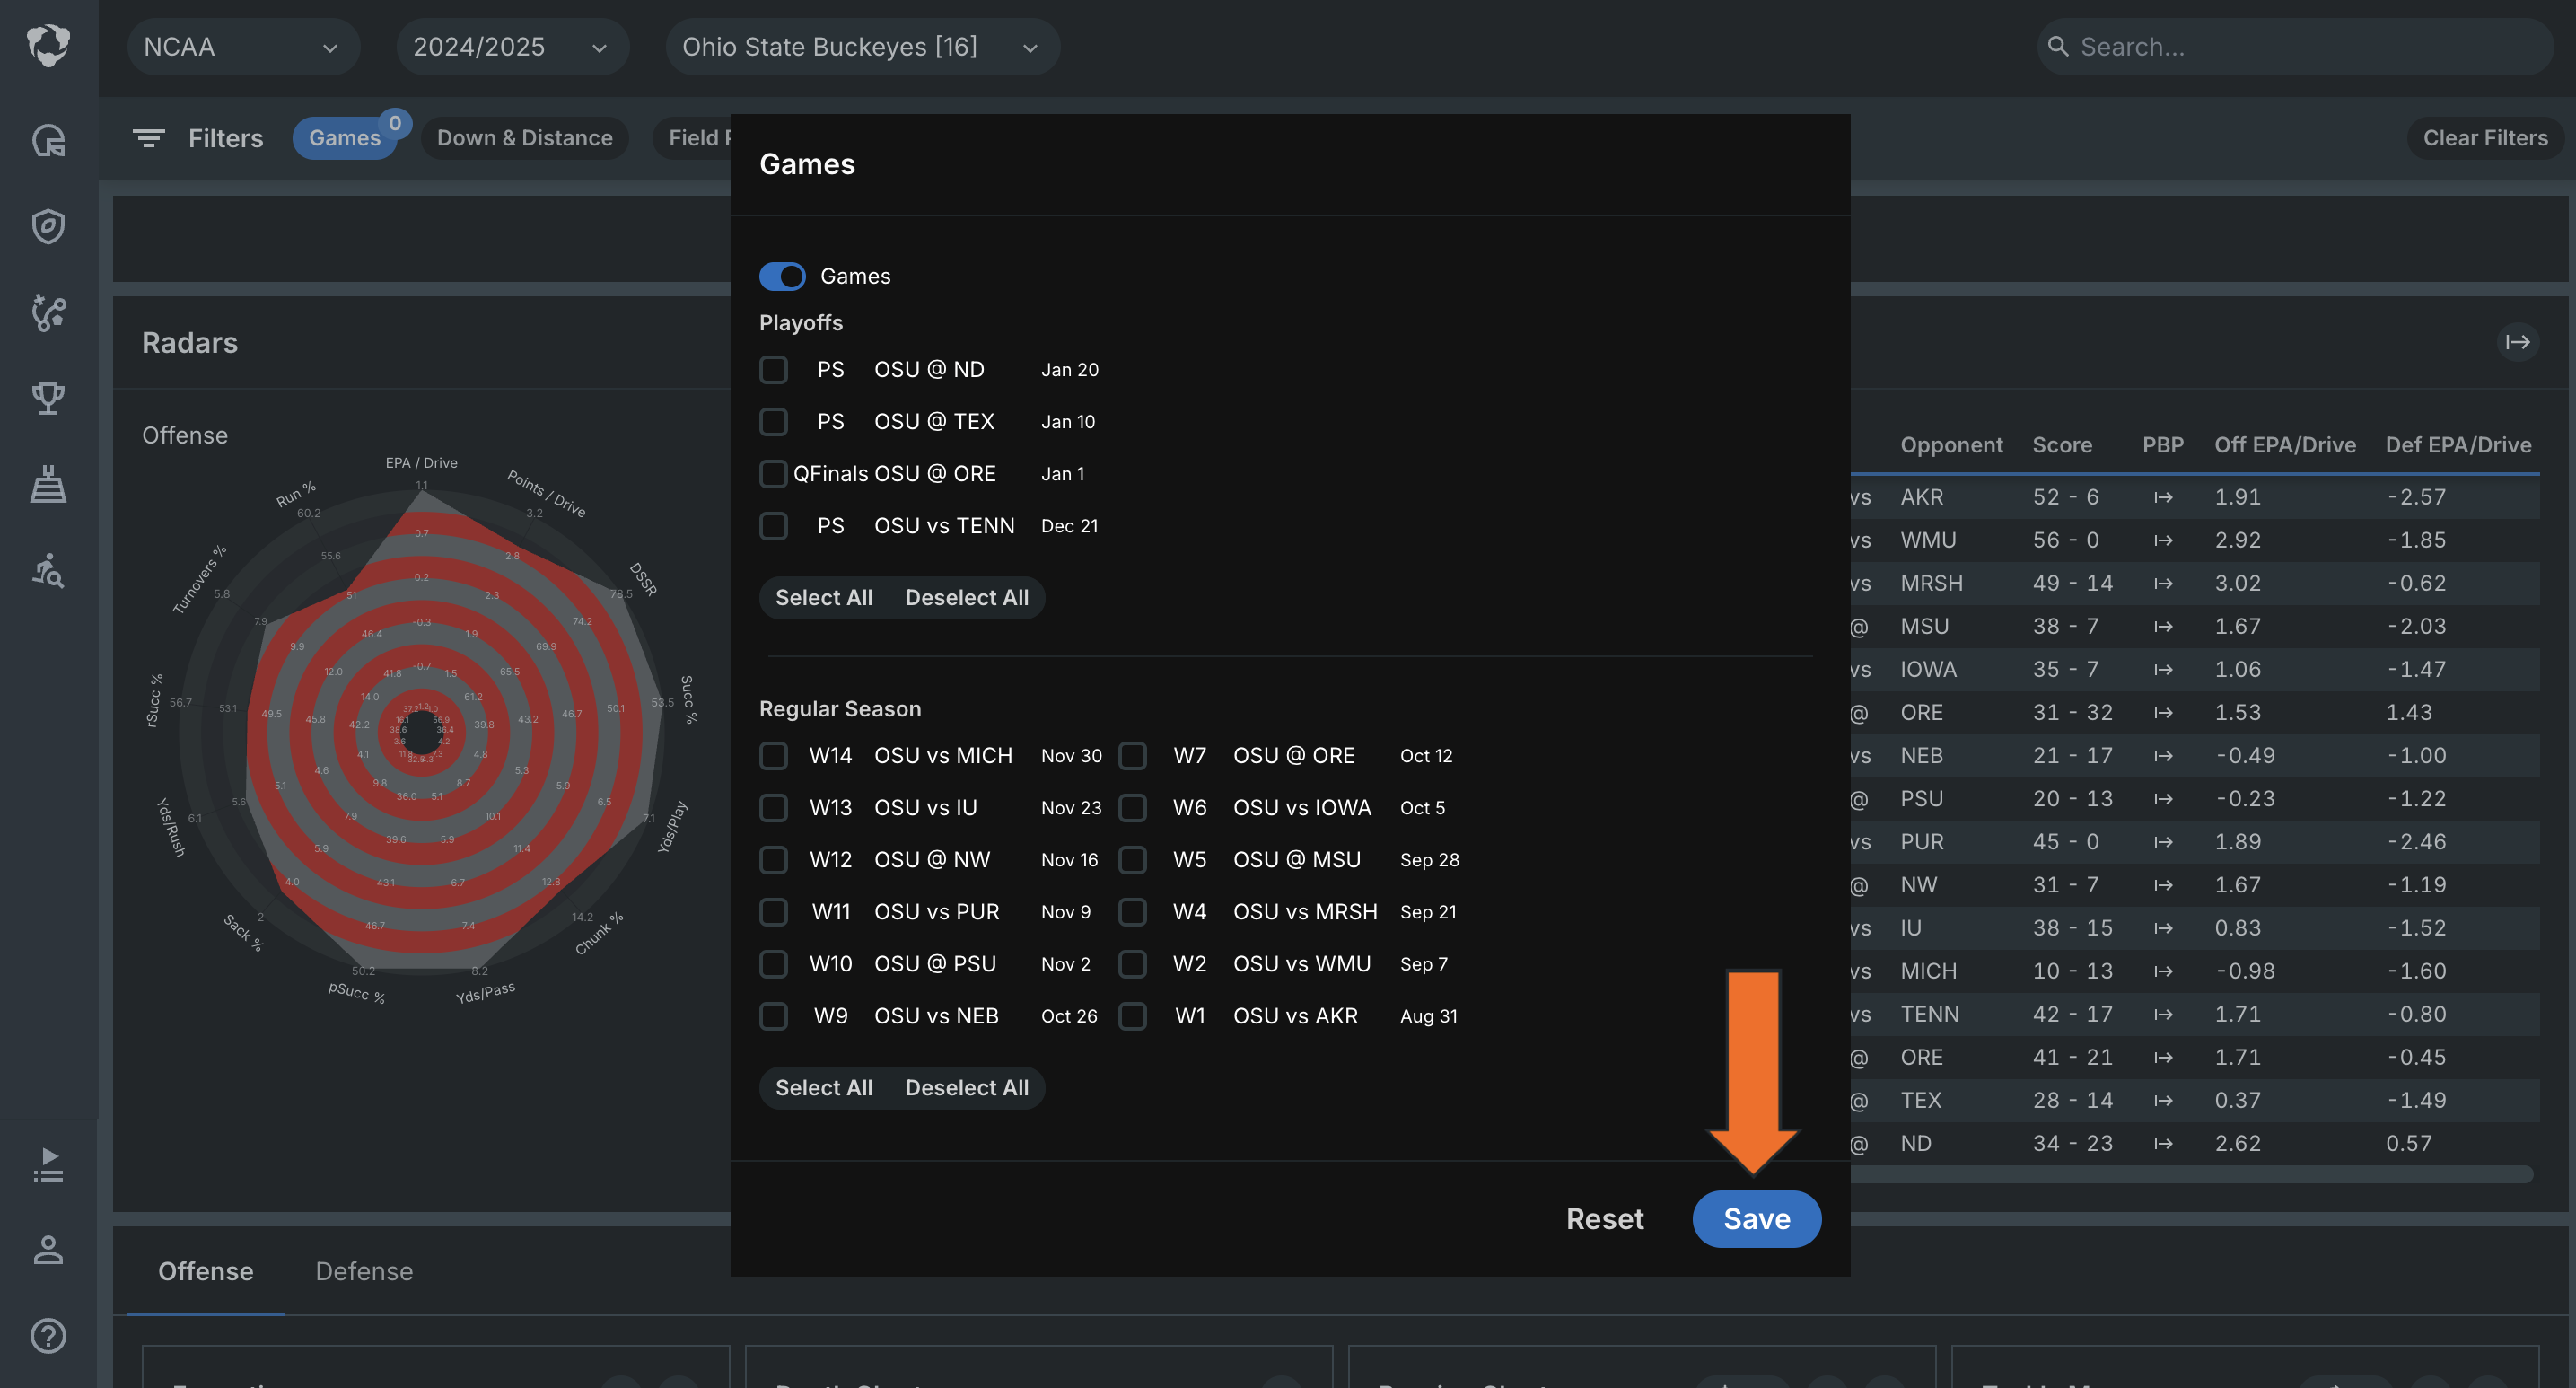
Task: Click Select All under Playoffs
Action: click(824, 598)
